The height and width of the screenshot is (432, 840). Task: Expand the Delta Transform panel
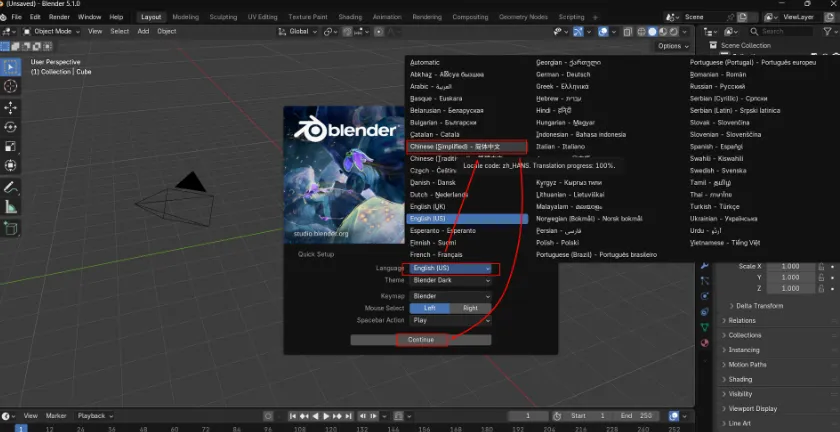759,306
